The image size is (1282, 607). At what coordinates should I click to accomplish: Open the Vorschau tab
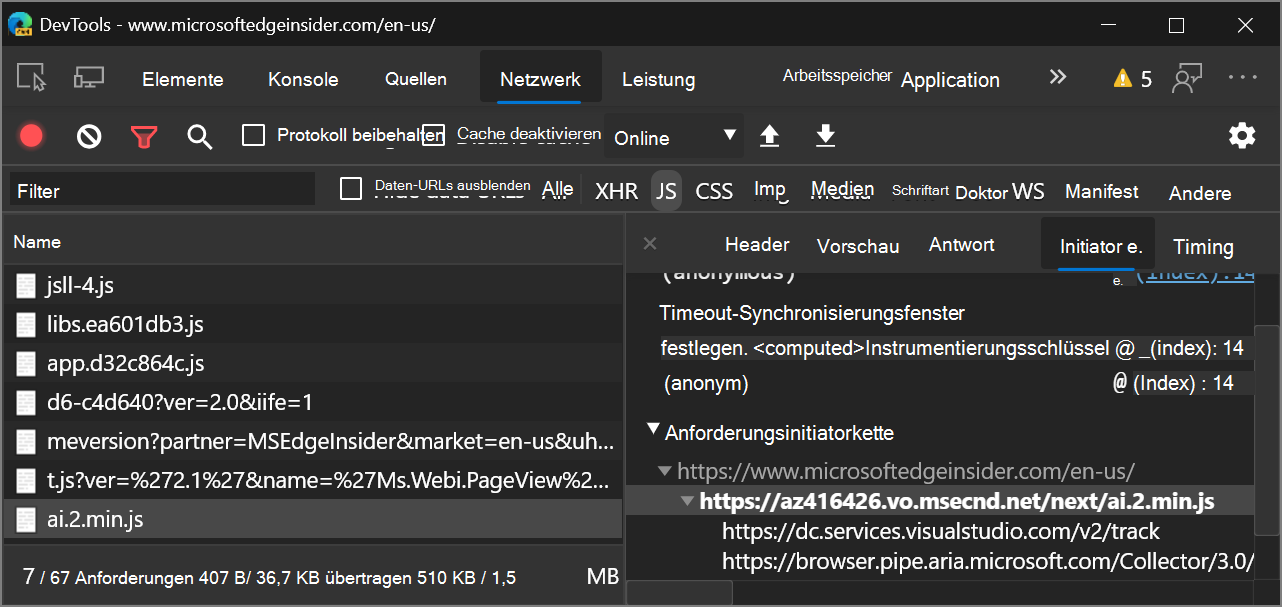858,246
